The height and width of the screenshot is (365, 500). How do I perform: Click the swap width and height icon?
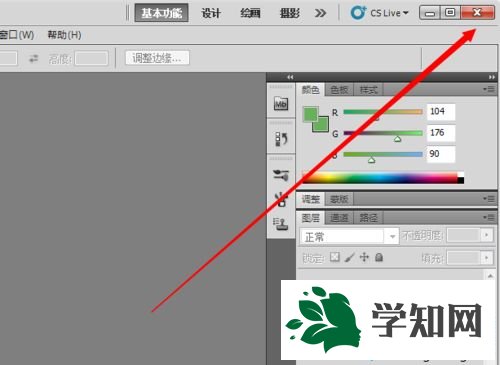point(33,59)
